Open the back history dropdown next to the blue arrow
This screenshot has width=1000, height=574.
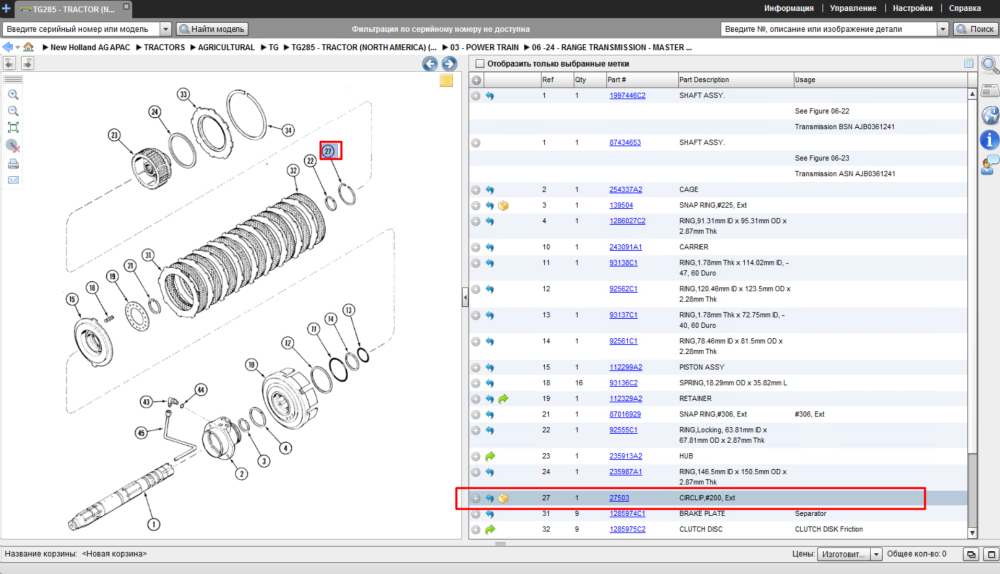coord(17,47)
